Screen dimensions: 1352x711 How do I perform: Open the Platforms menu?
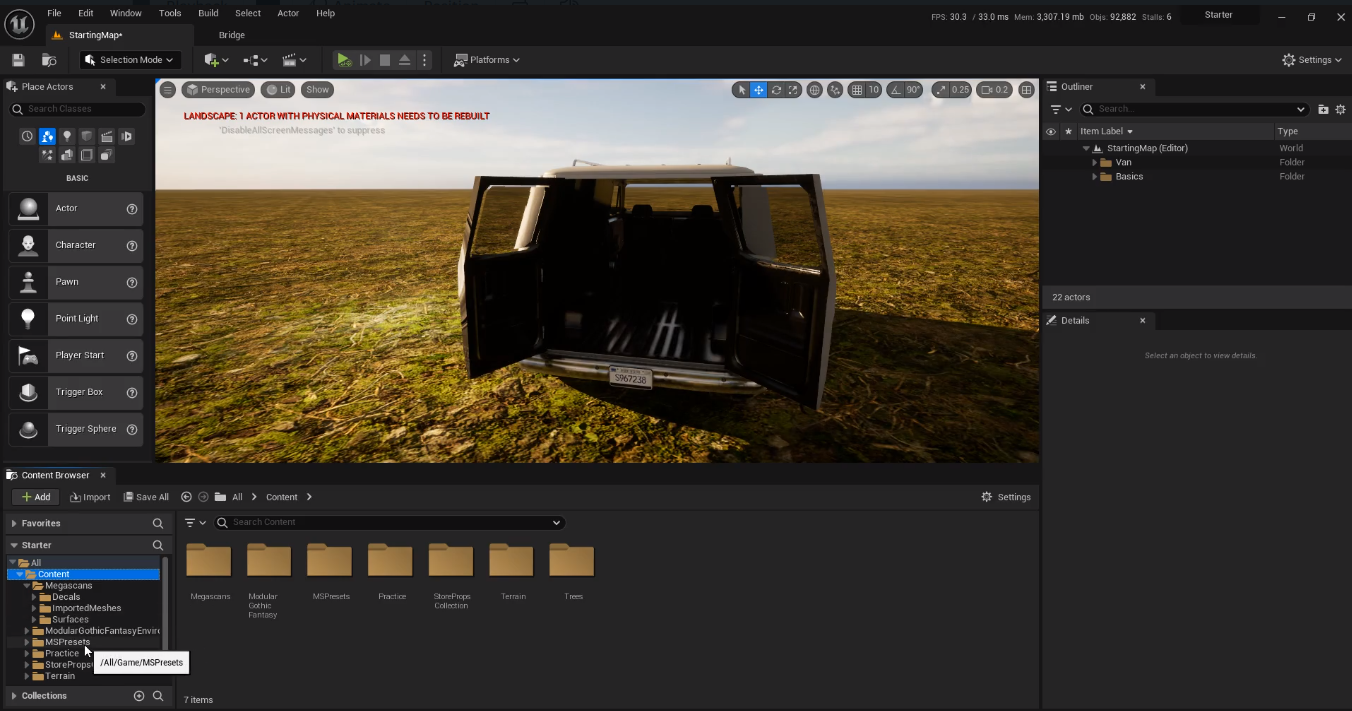click(x=487, y=59)
